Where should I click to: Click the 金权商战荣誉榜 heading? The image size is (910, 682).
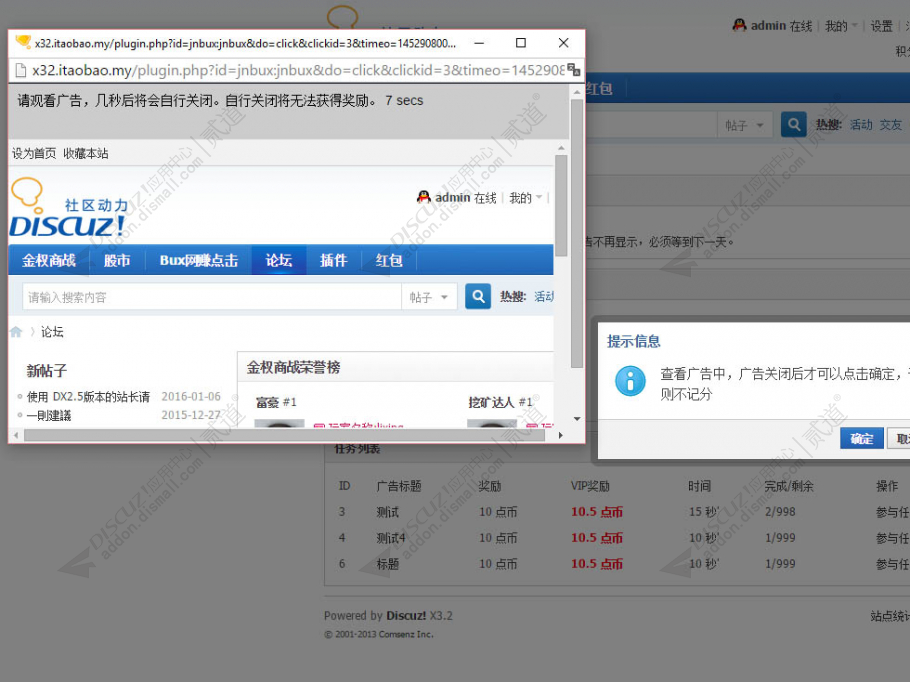(294, 367)
